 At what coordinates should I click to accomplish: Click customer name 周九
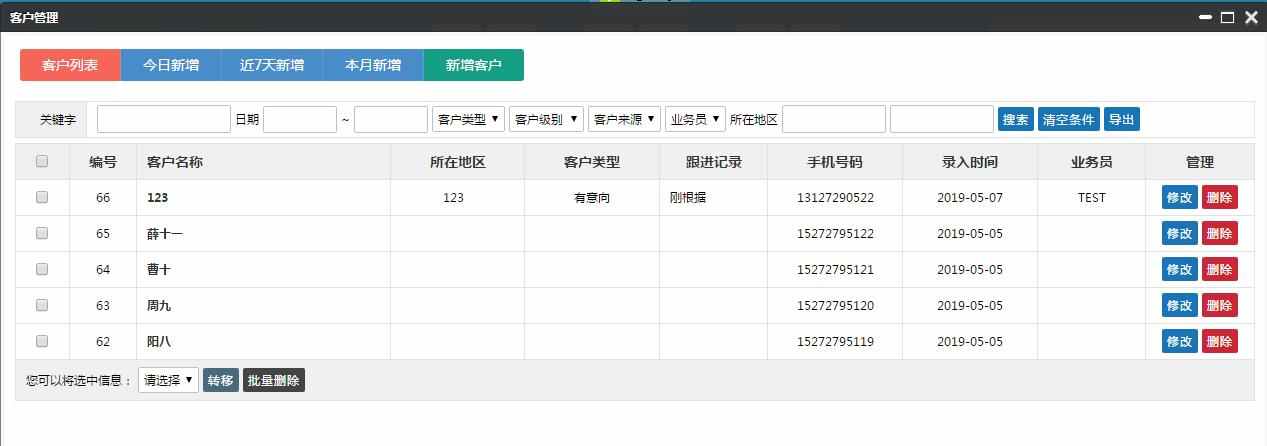[x=159, y=306]
